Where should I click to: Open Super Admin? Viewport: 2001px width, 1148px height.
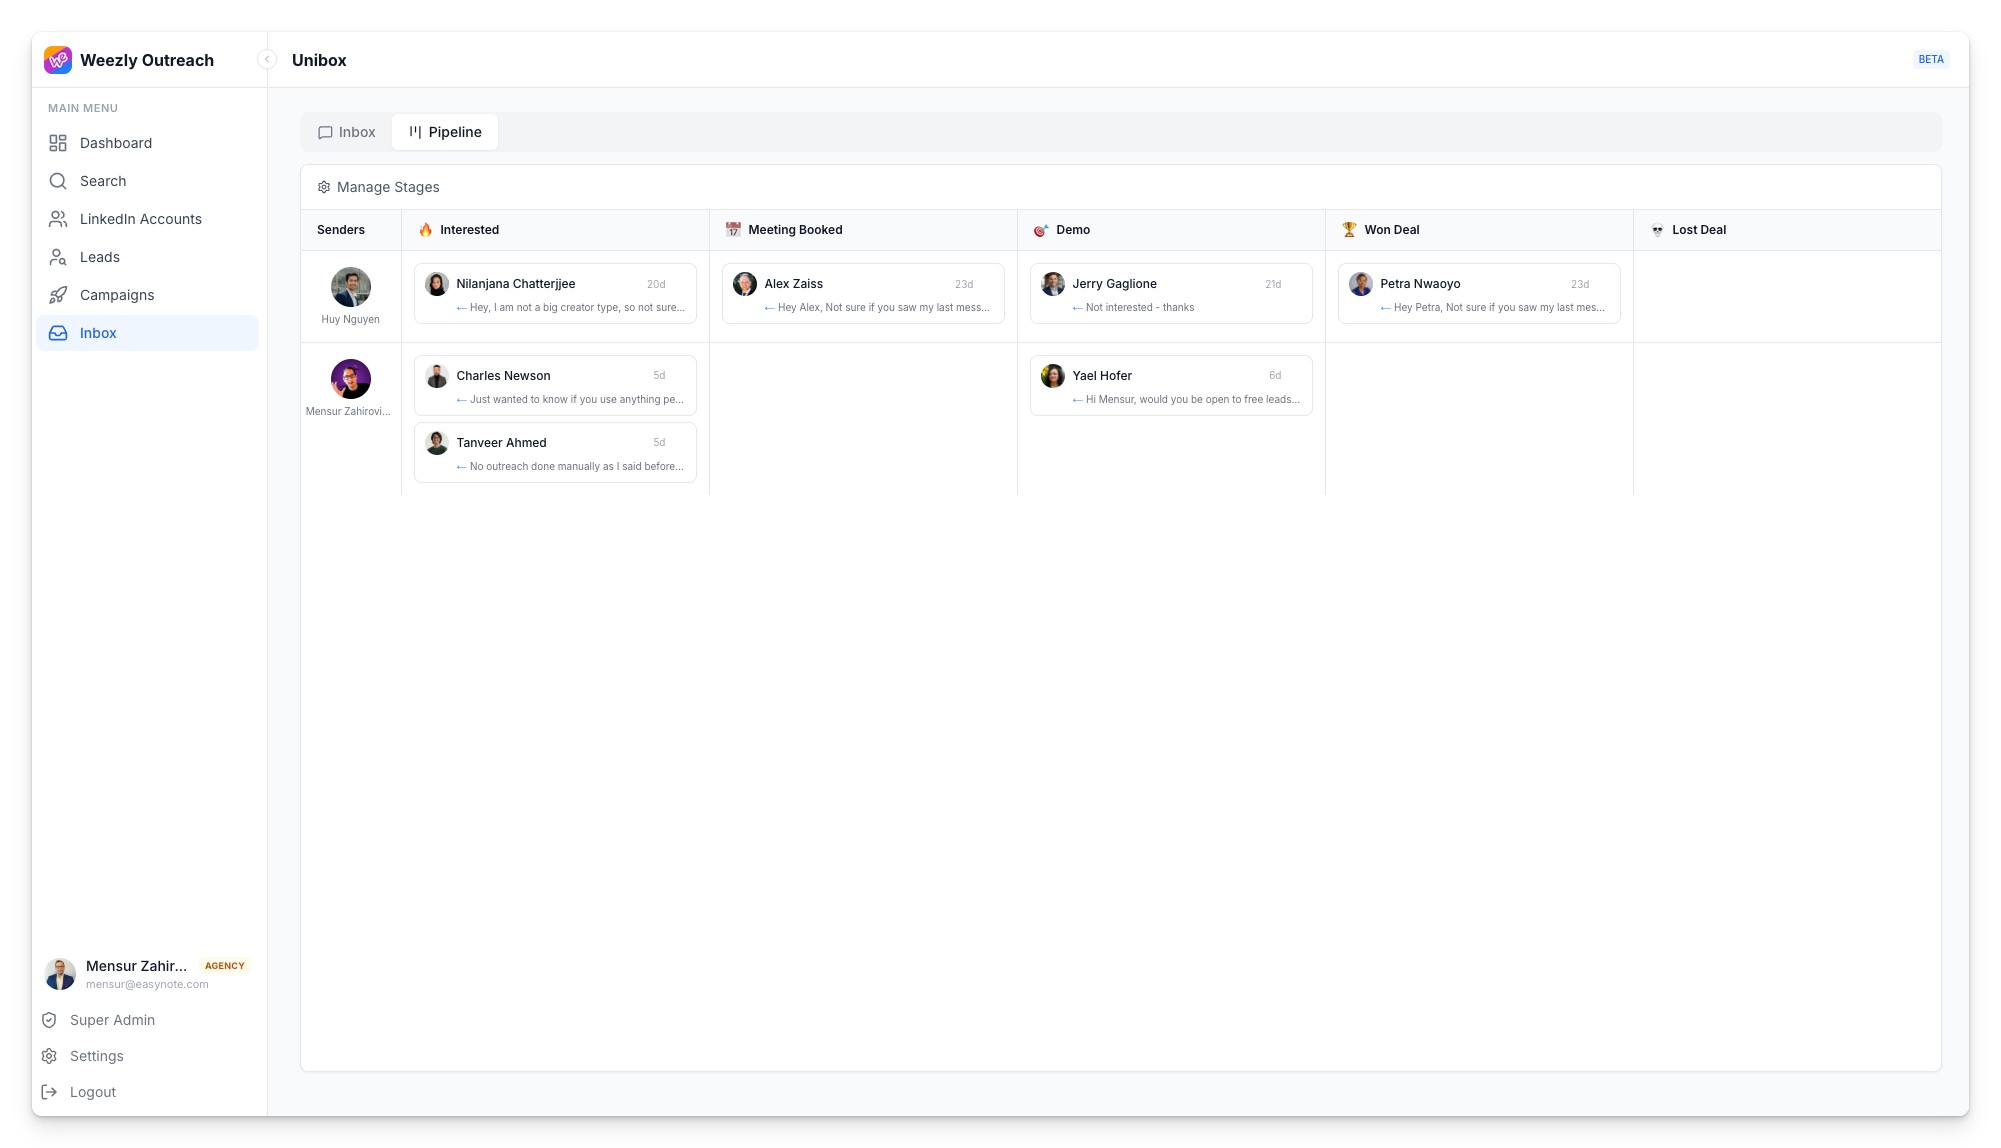[x=112, y=1020]
